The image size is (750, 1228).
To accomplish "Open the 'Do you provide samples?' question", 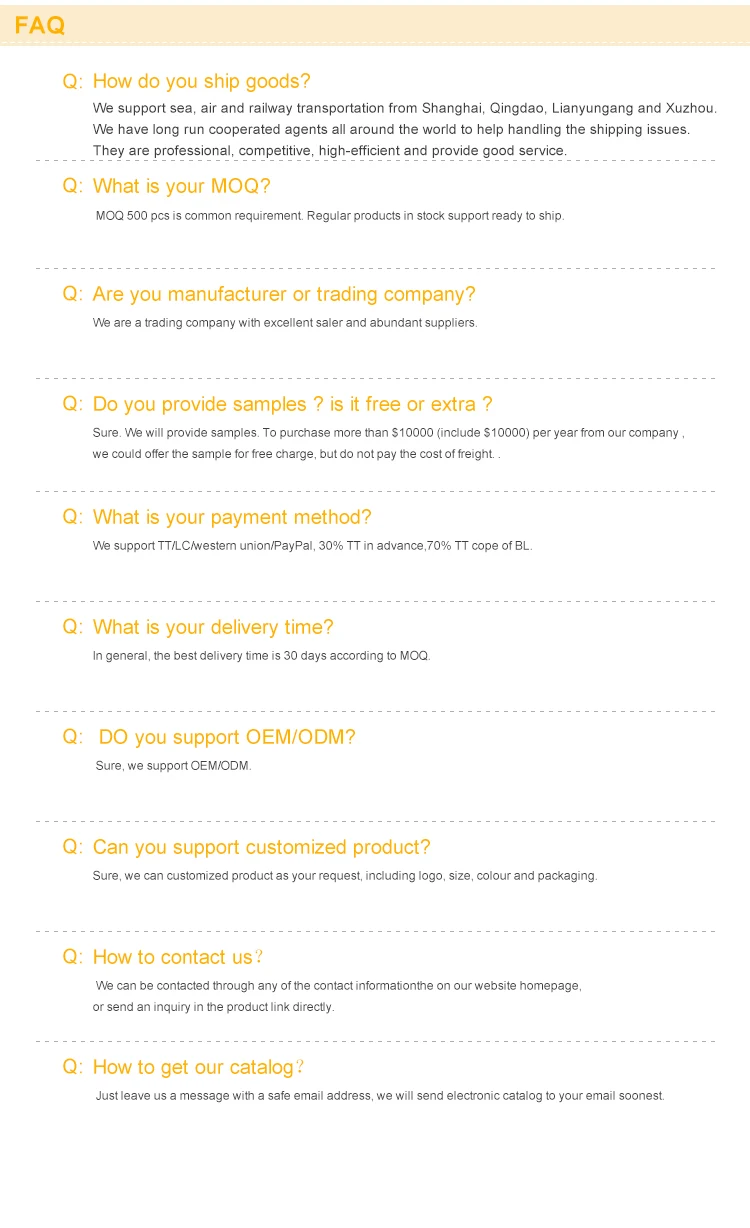I will point(292,405).
